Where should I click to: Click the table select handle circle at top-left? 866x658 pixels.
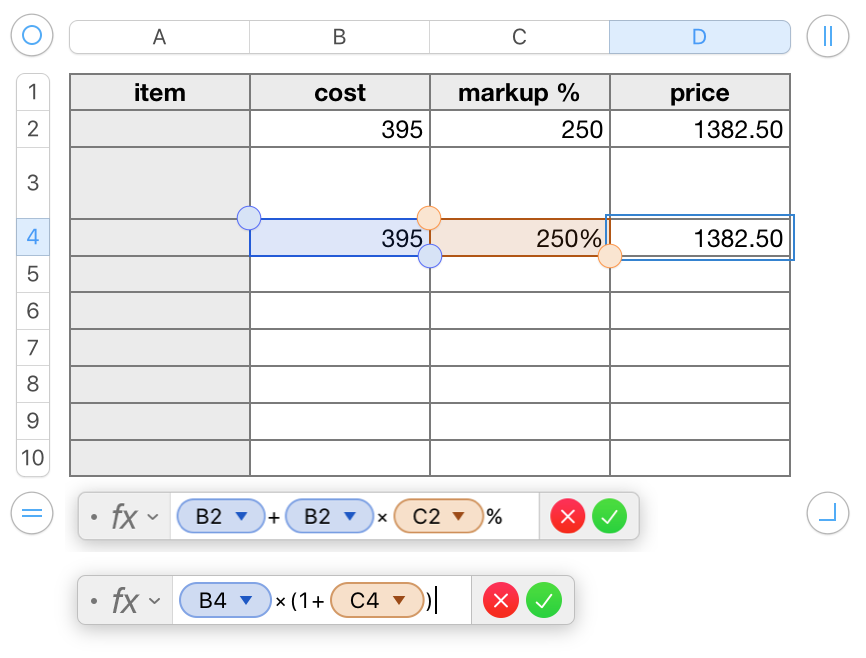coord(32,36)
